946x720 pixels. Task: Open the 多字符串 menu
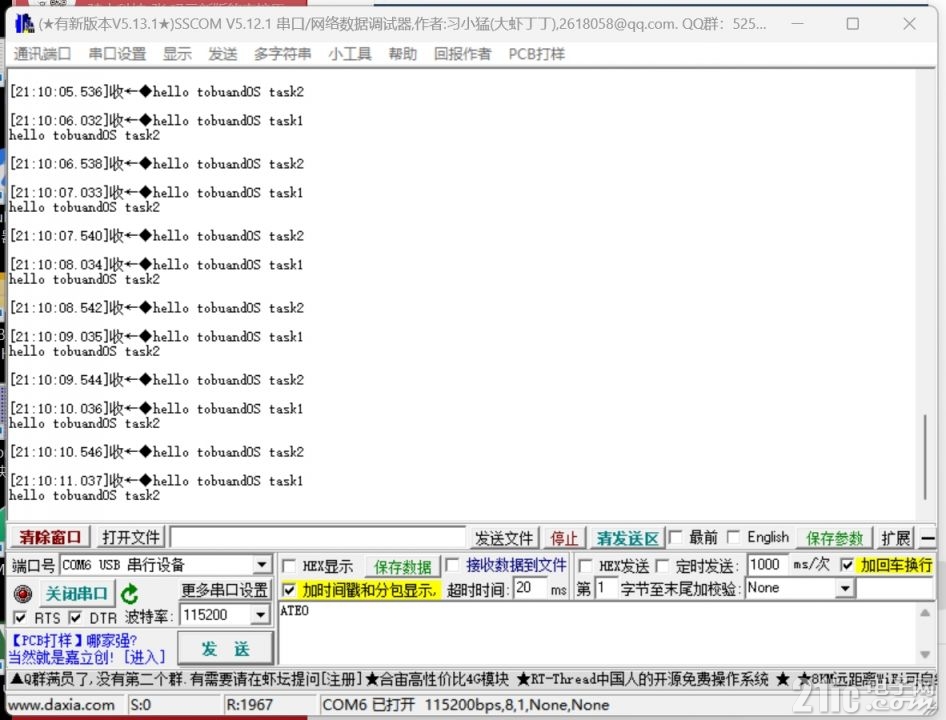pyautogui.click(x=282, y=54)
